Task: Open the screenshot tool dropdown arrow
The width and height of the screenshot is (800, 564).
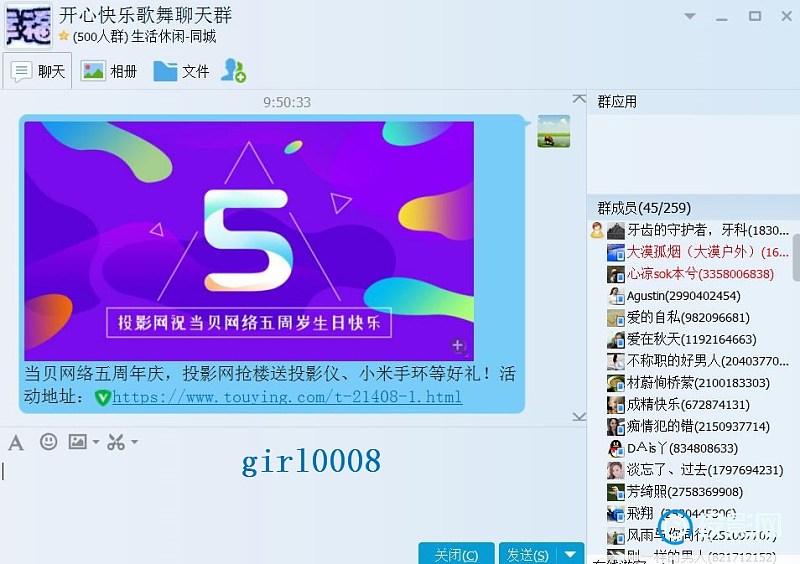Action: click(x=134, y=442)
